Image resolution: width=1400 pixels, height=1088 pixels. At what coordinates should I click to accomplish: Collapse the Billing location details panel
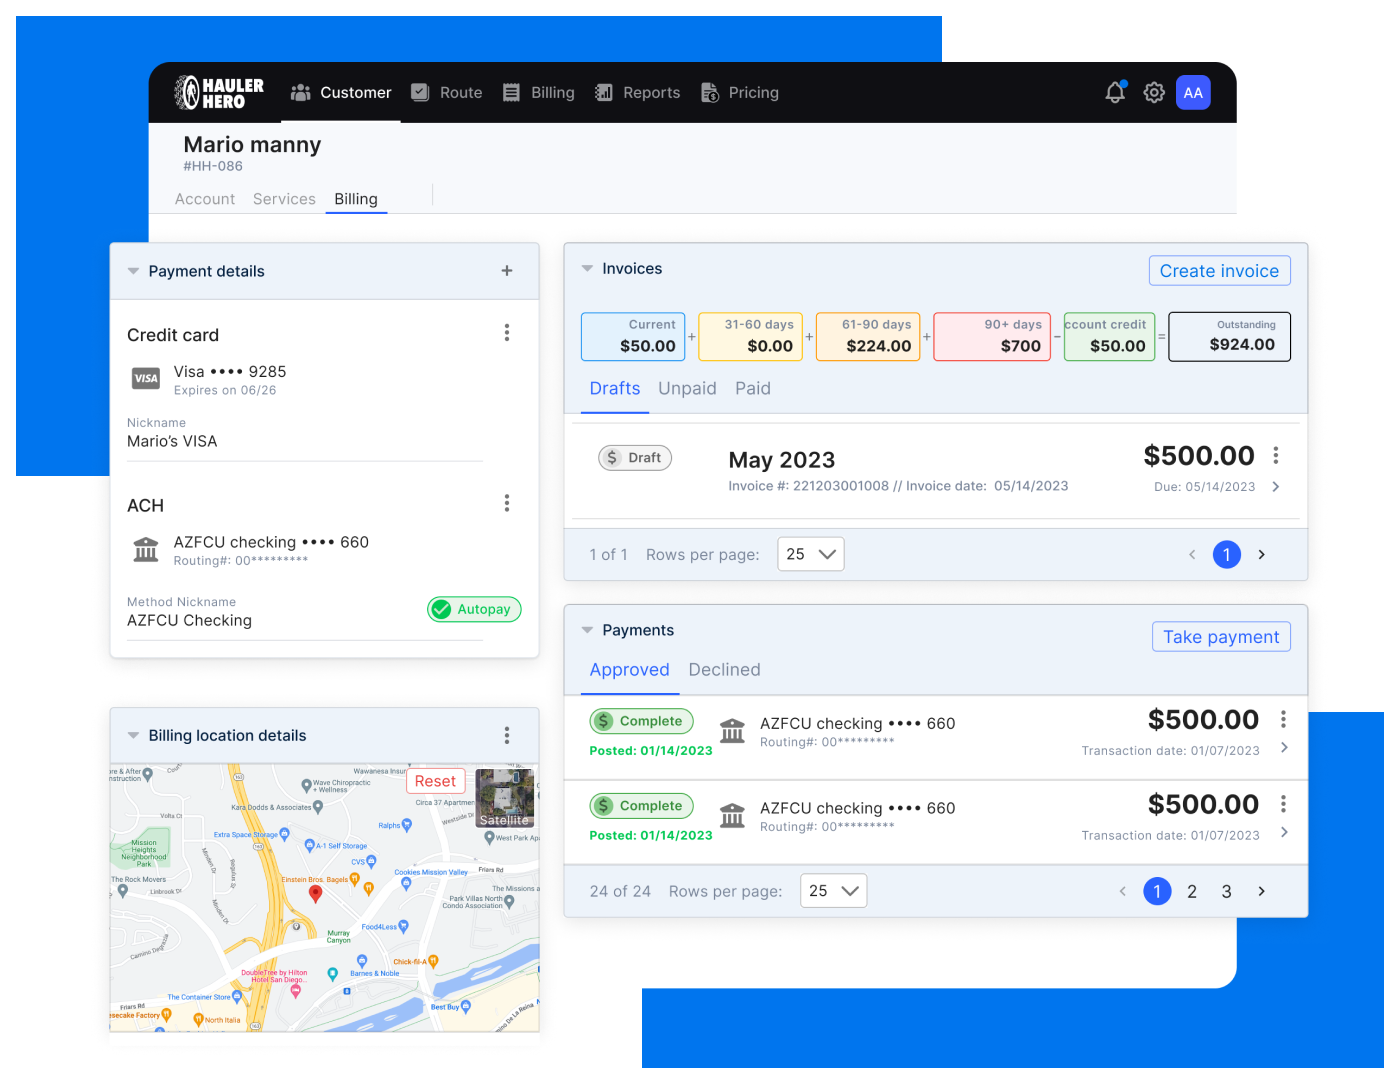pos(133,735)
